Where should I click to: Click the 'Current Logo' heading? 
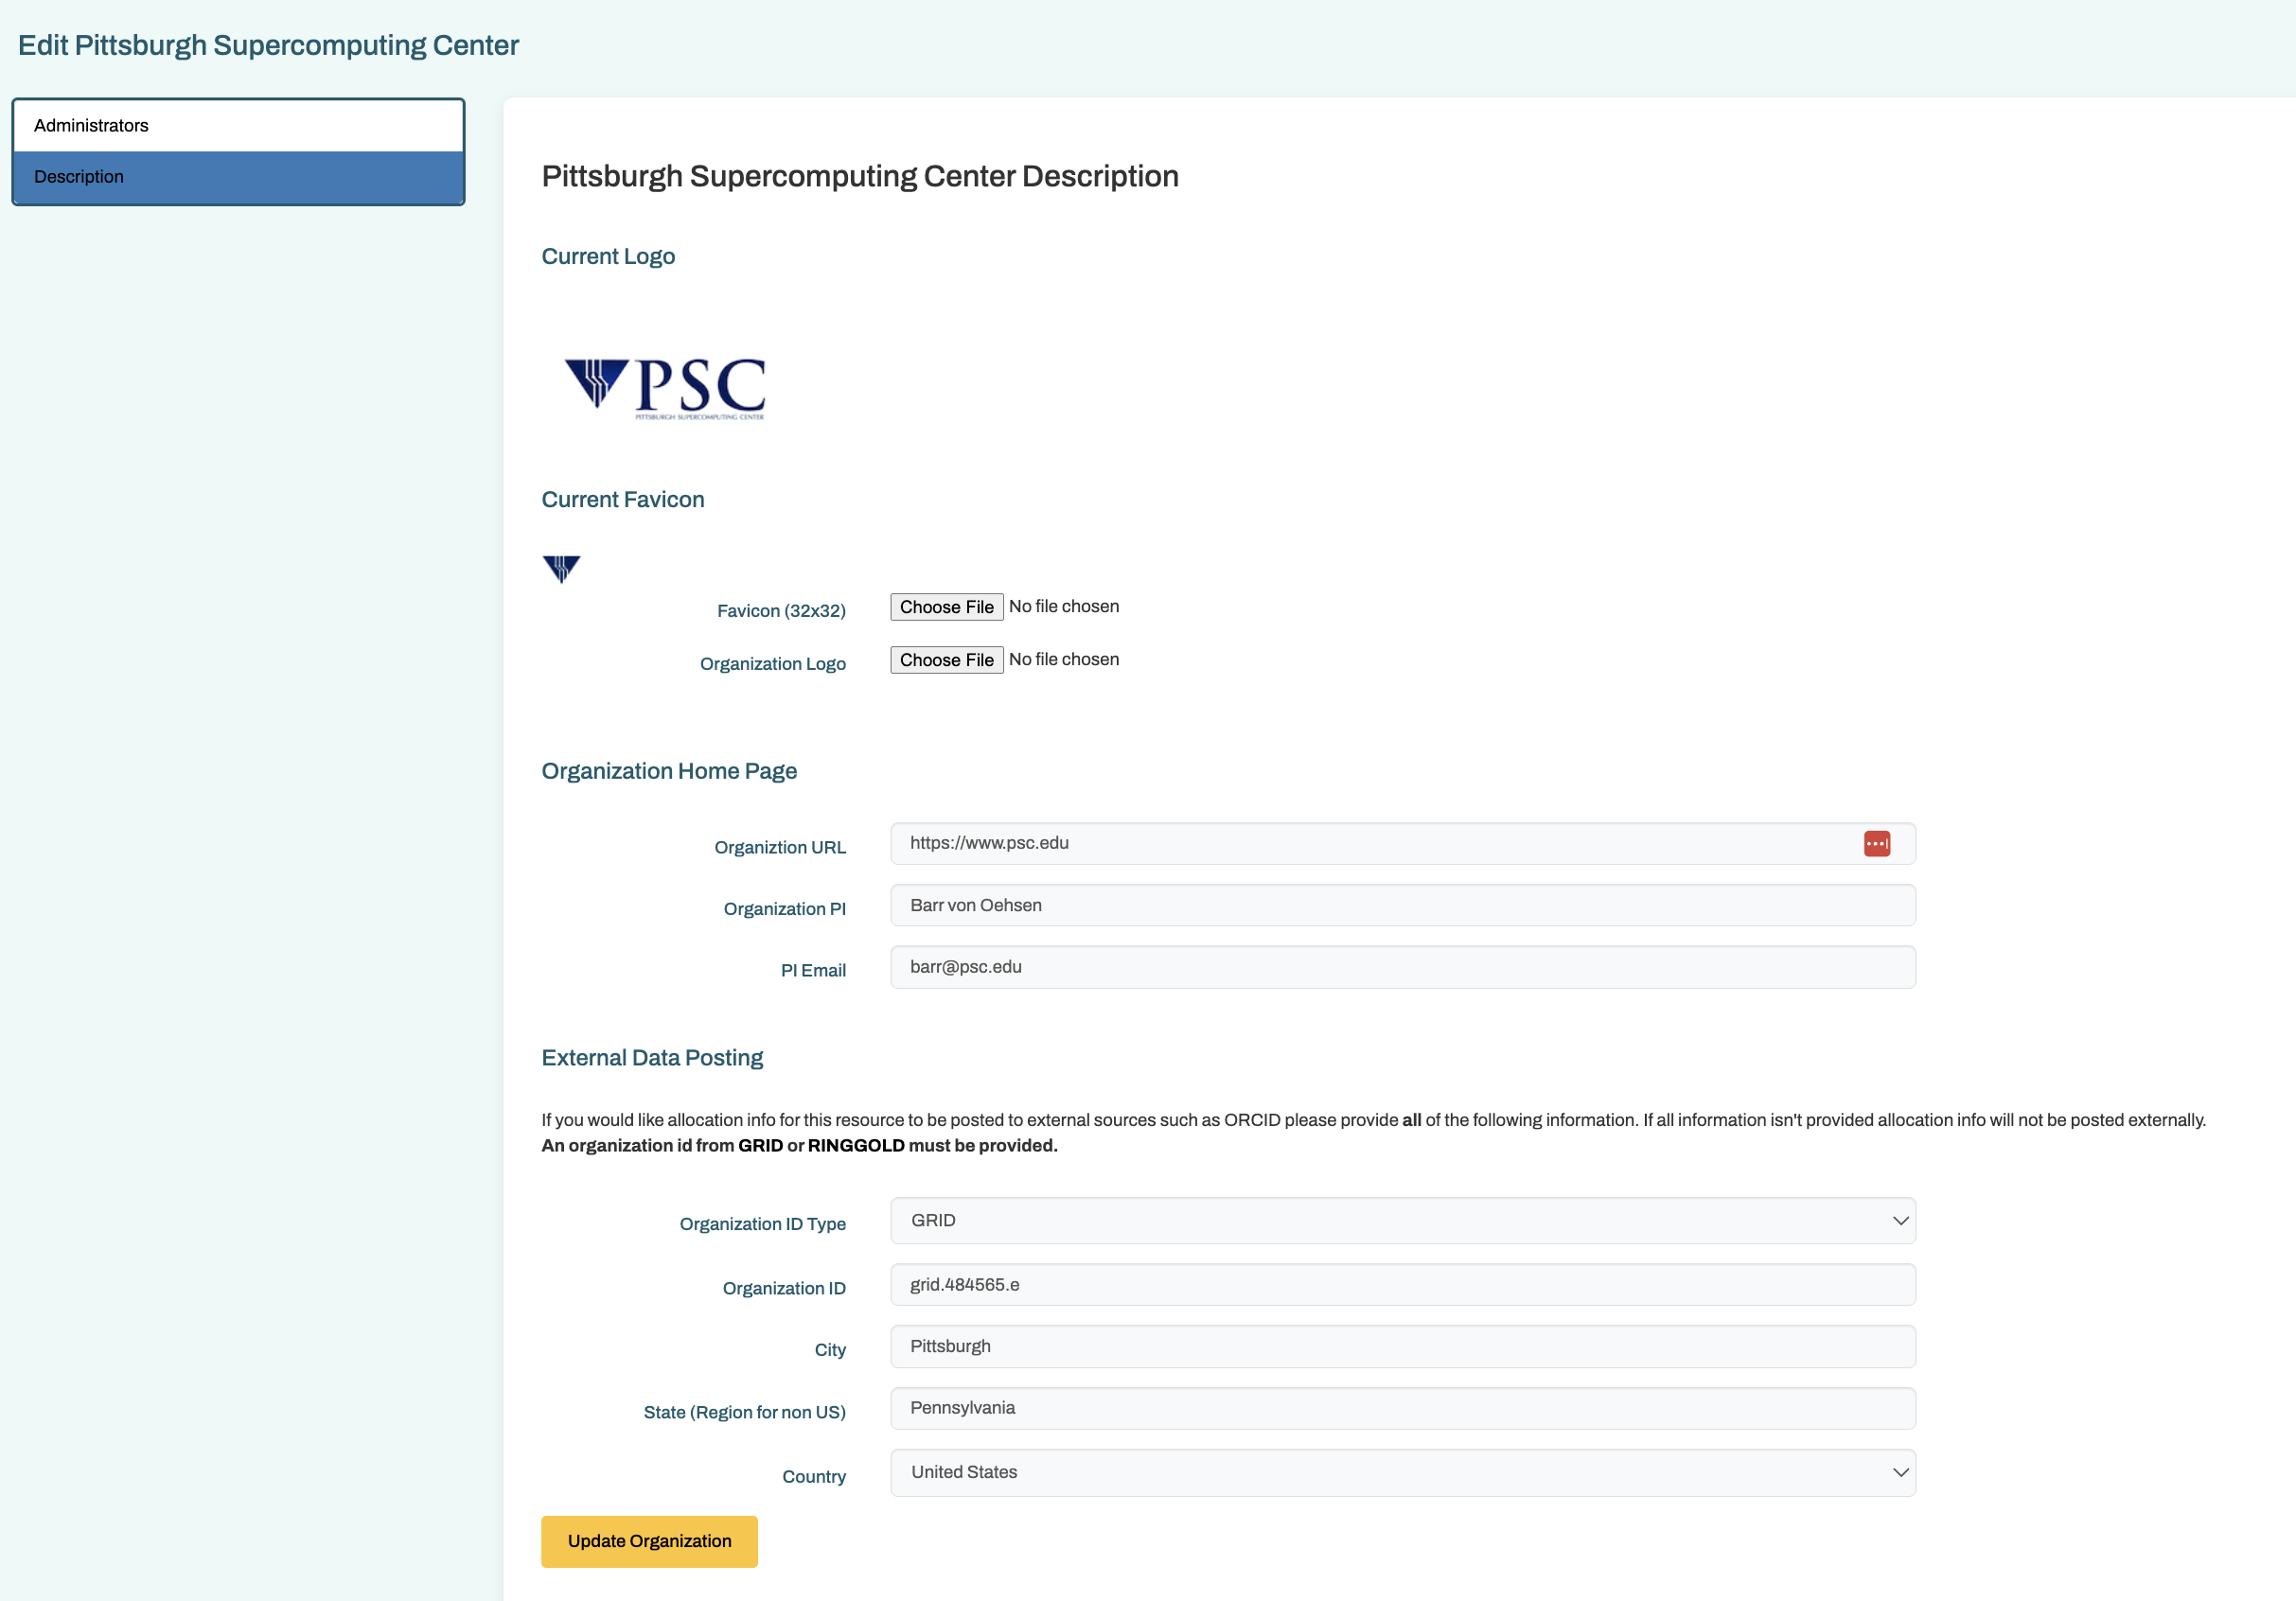pyautogui.click(x=608, y=257)
